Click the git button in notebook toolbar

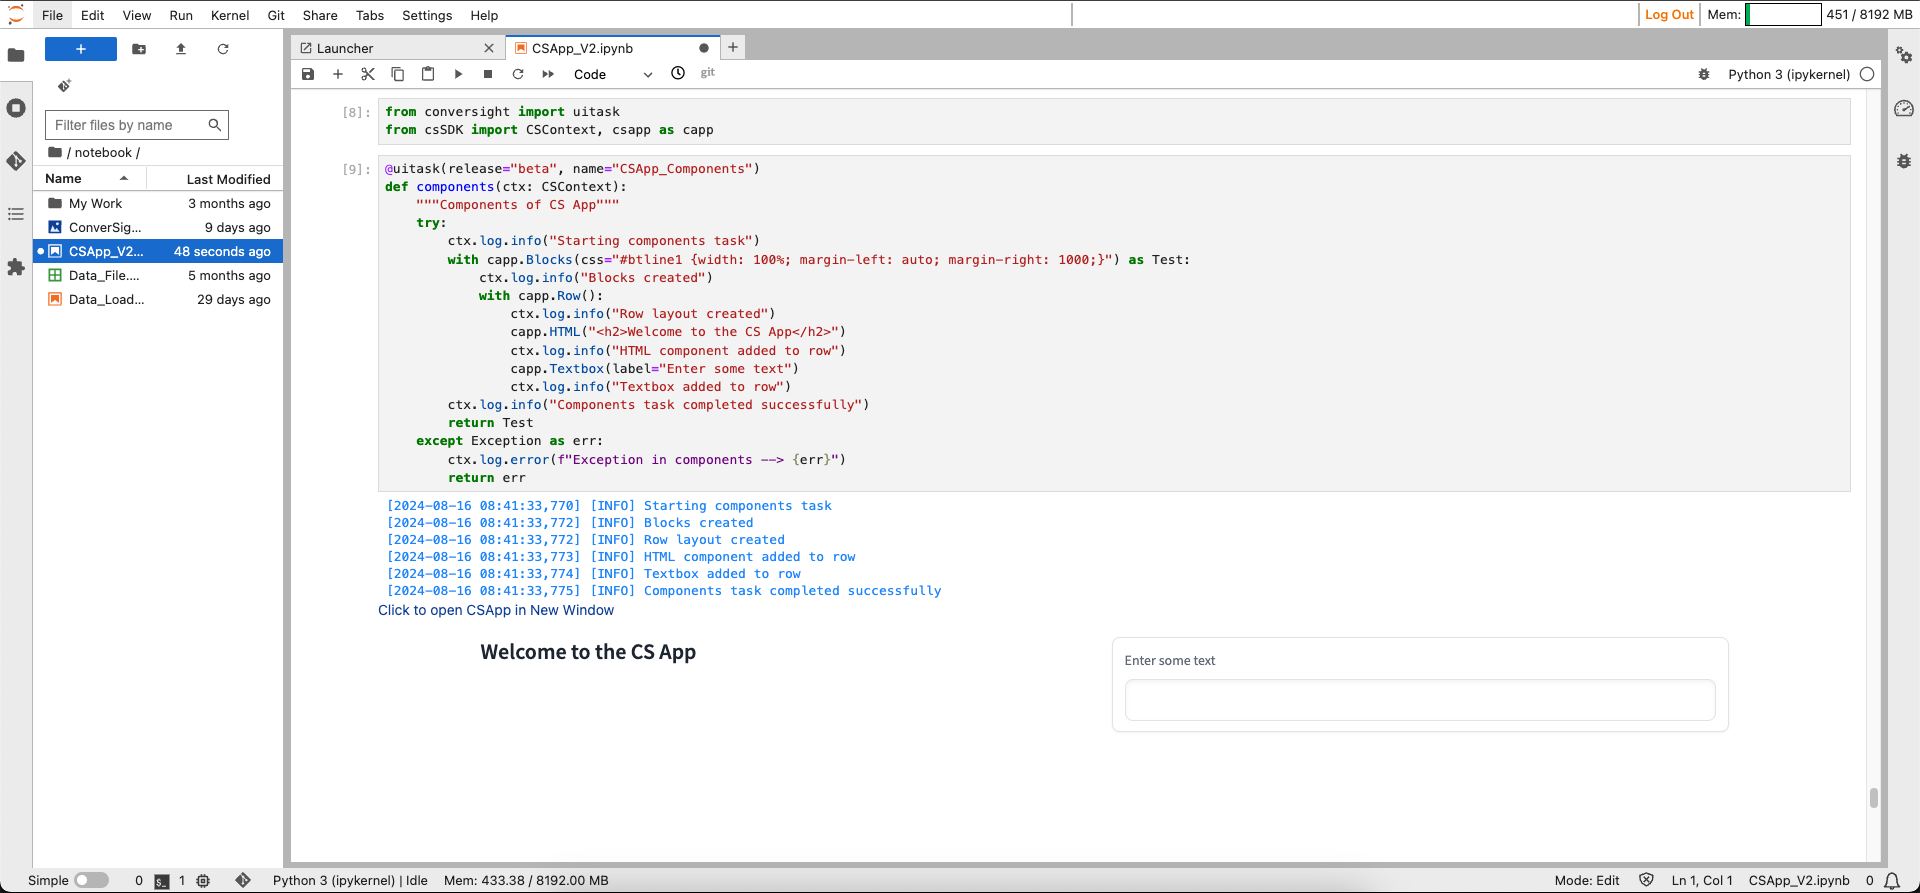click(708, 73)
